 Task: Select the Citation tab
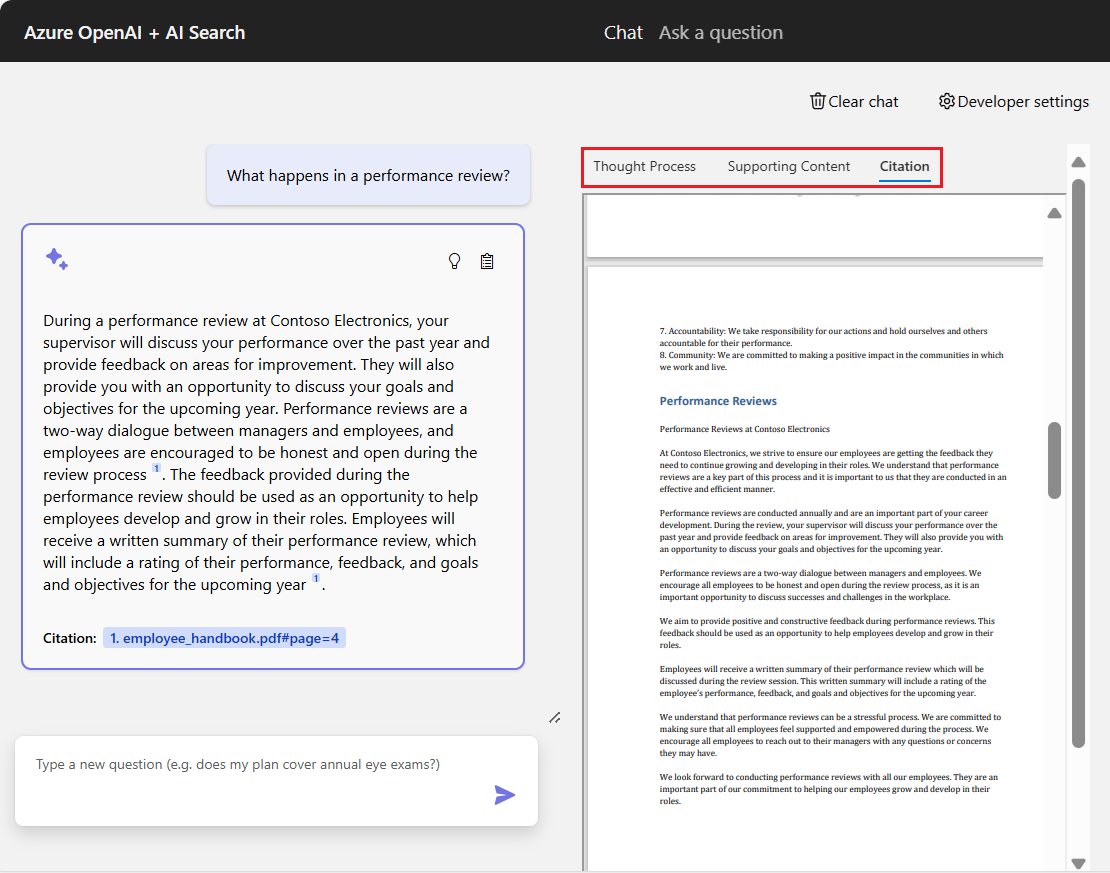(904, 166)
